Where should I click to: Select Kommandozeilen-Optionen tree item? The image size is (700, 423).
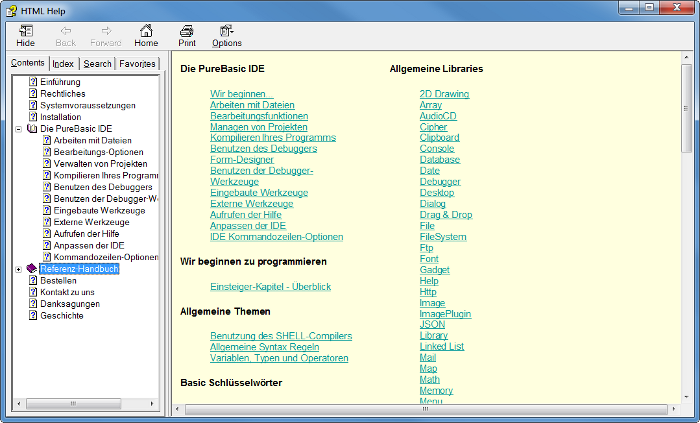(106, 257)
